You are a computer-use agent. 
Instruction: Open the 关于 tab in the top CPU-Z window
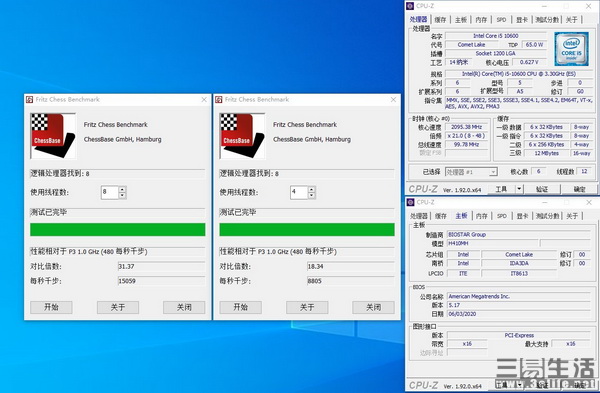572,20
